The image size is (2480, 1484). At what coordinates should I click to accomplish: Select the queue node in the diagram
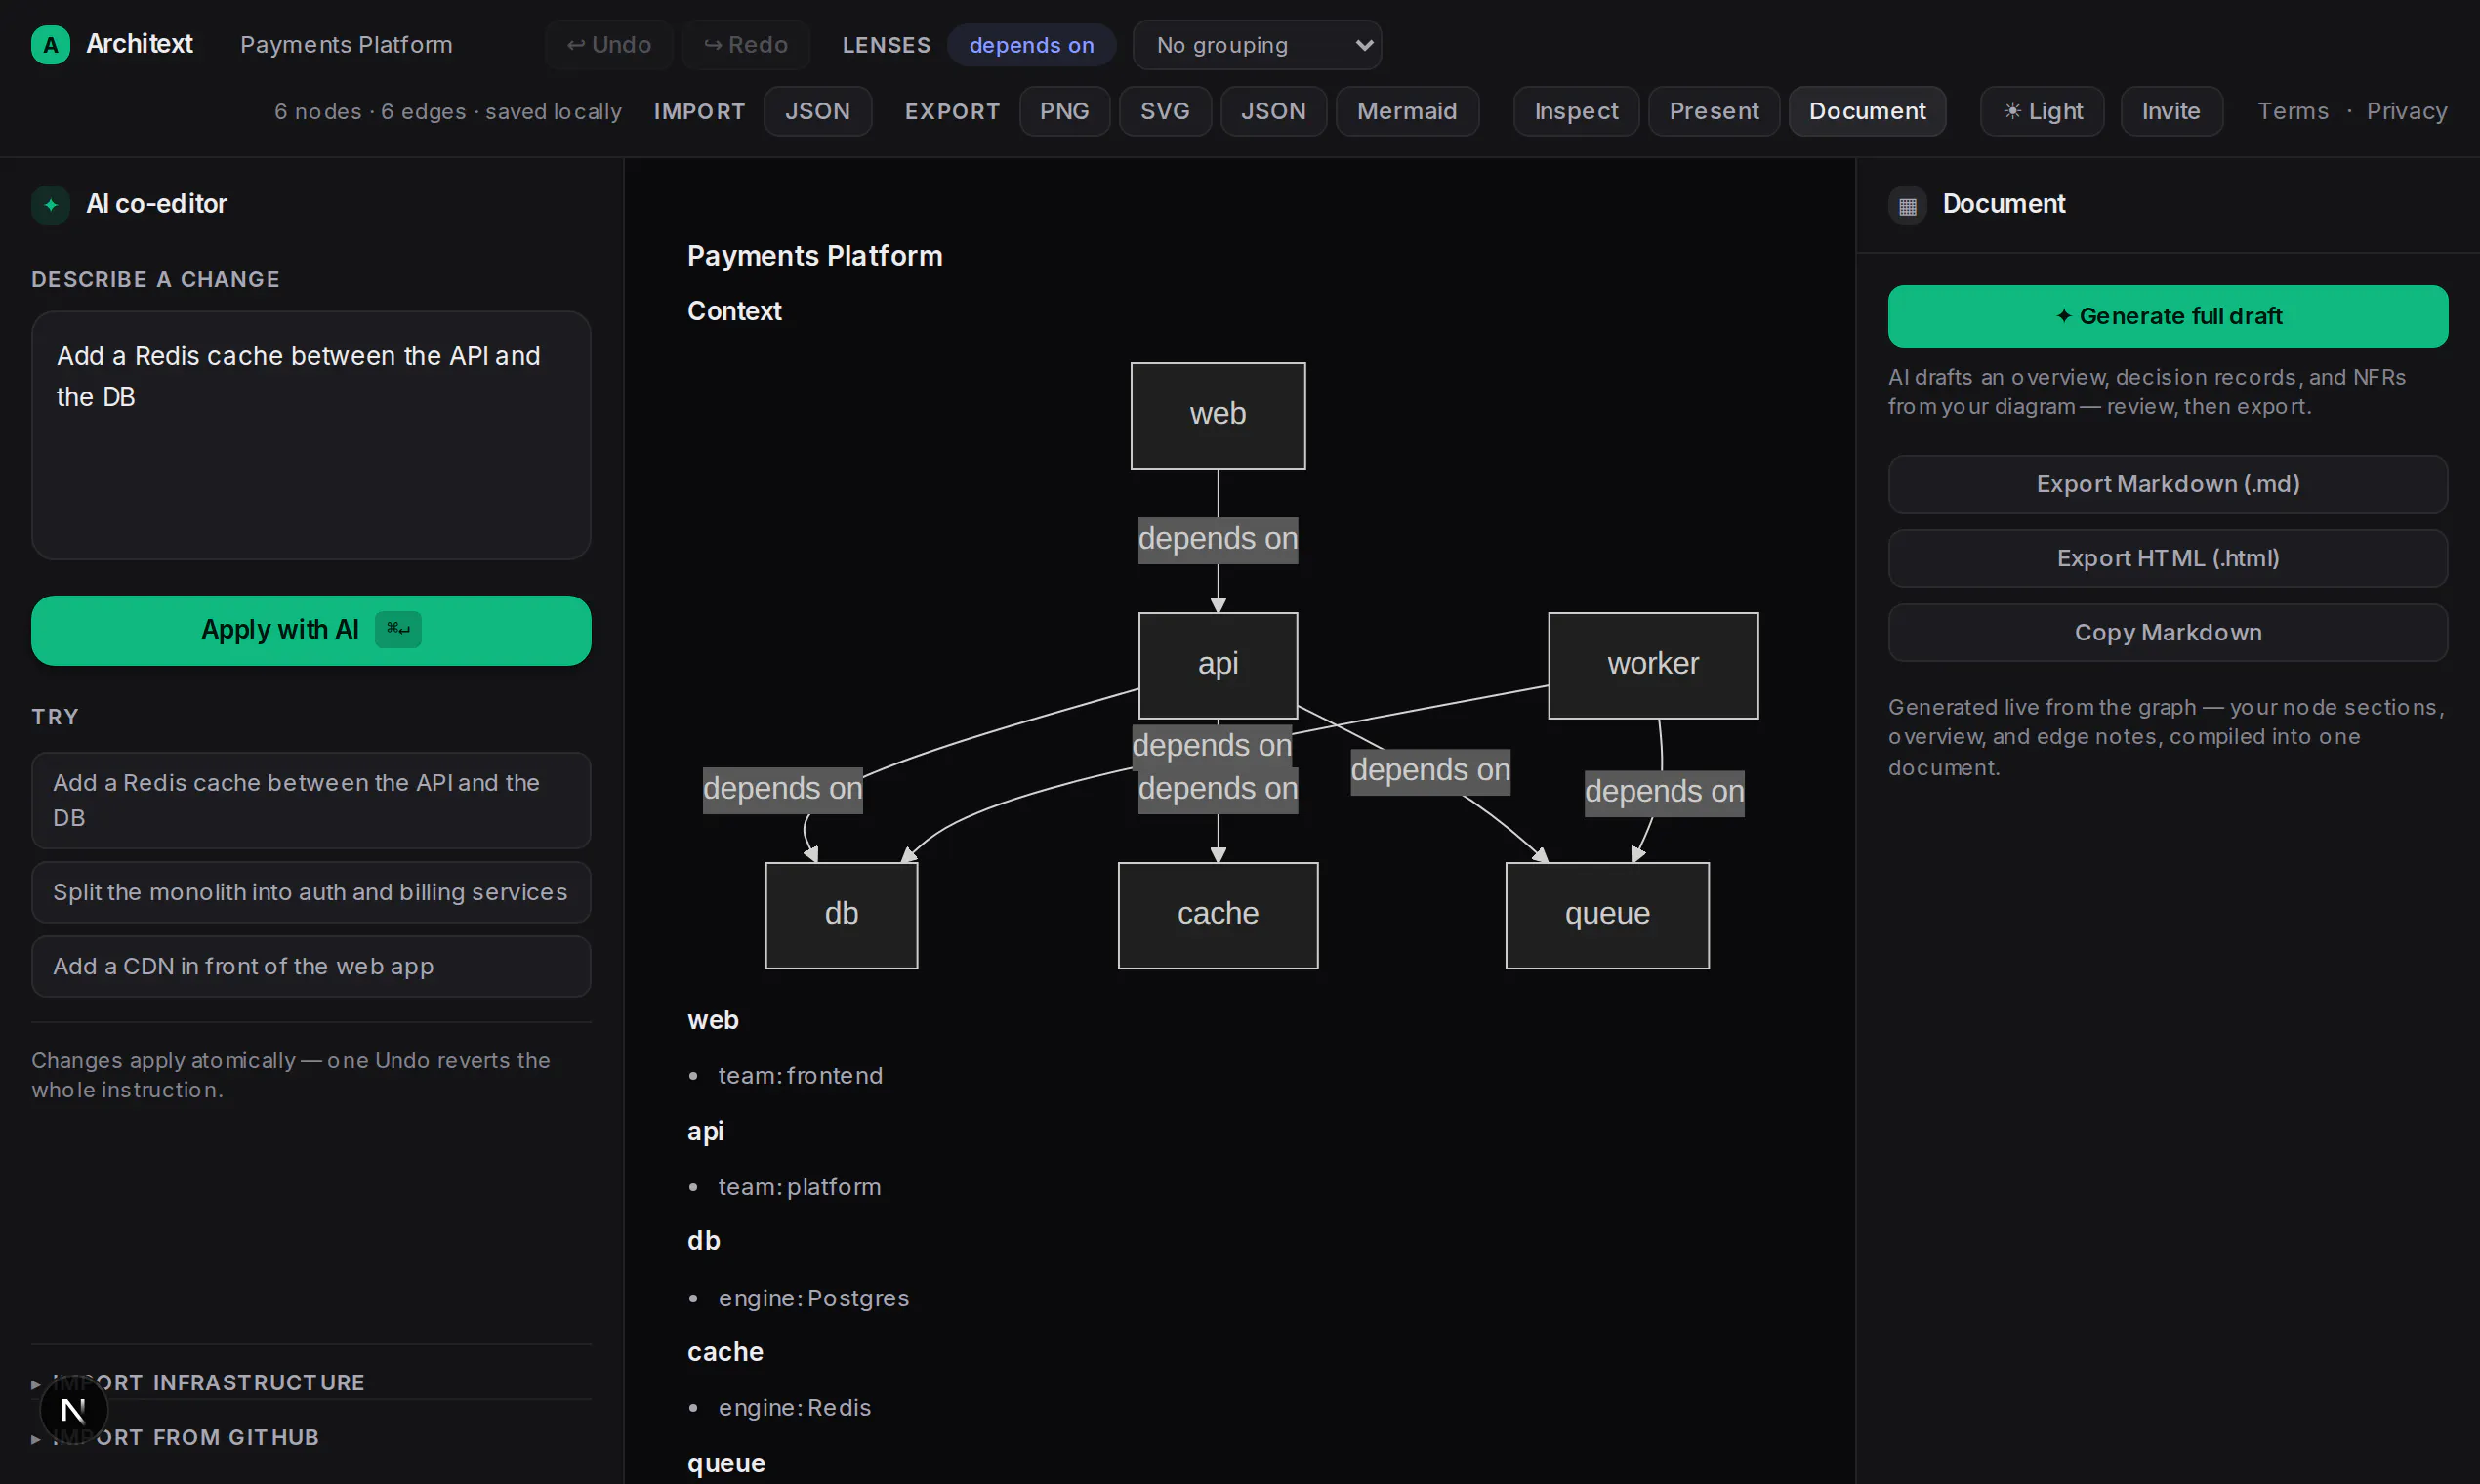(x=1607, y=915)
